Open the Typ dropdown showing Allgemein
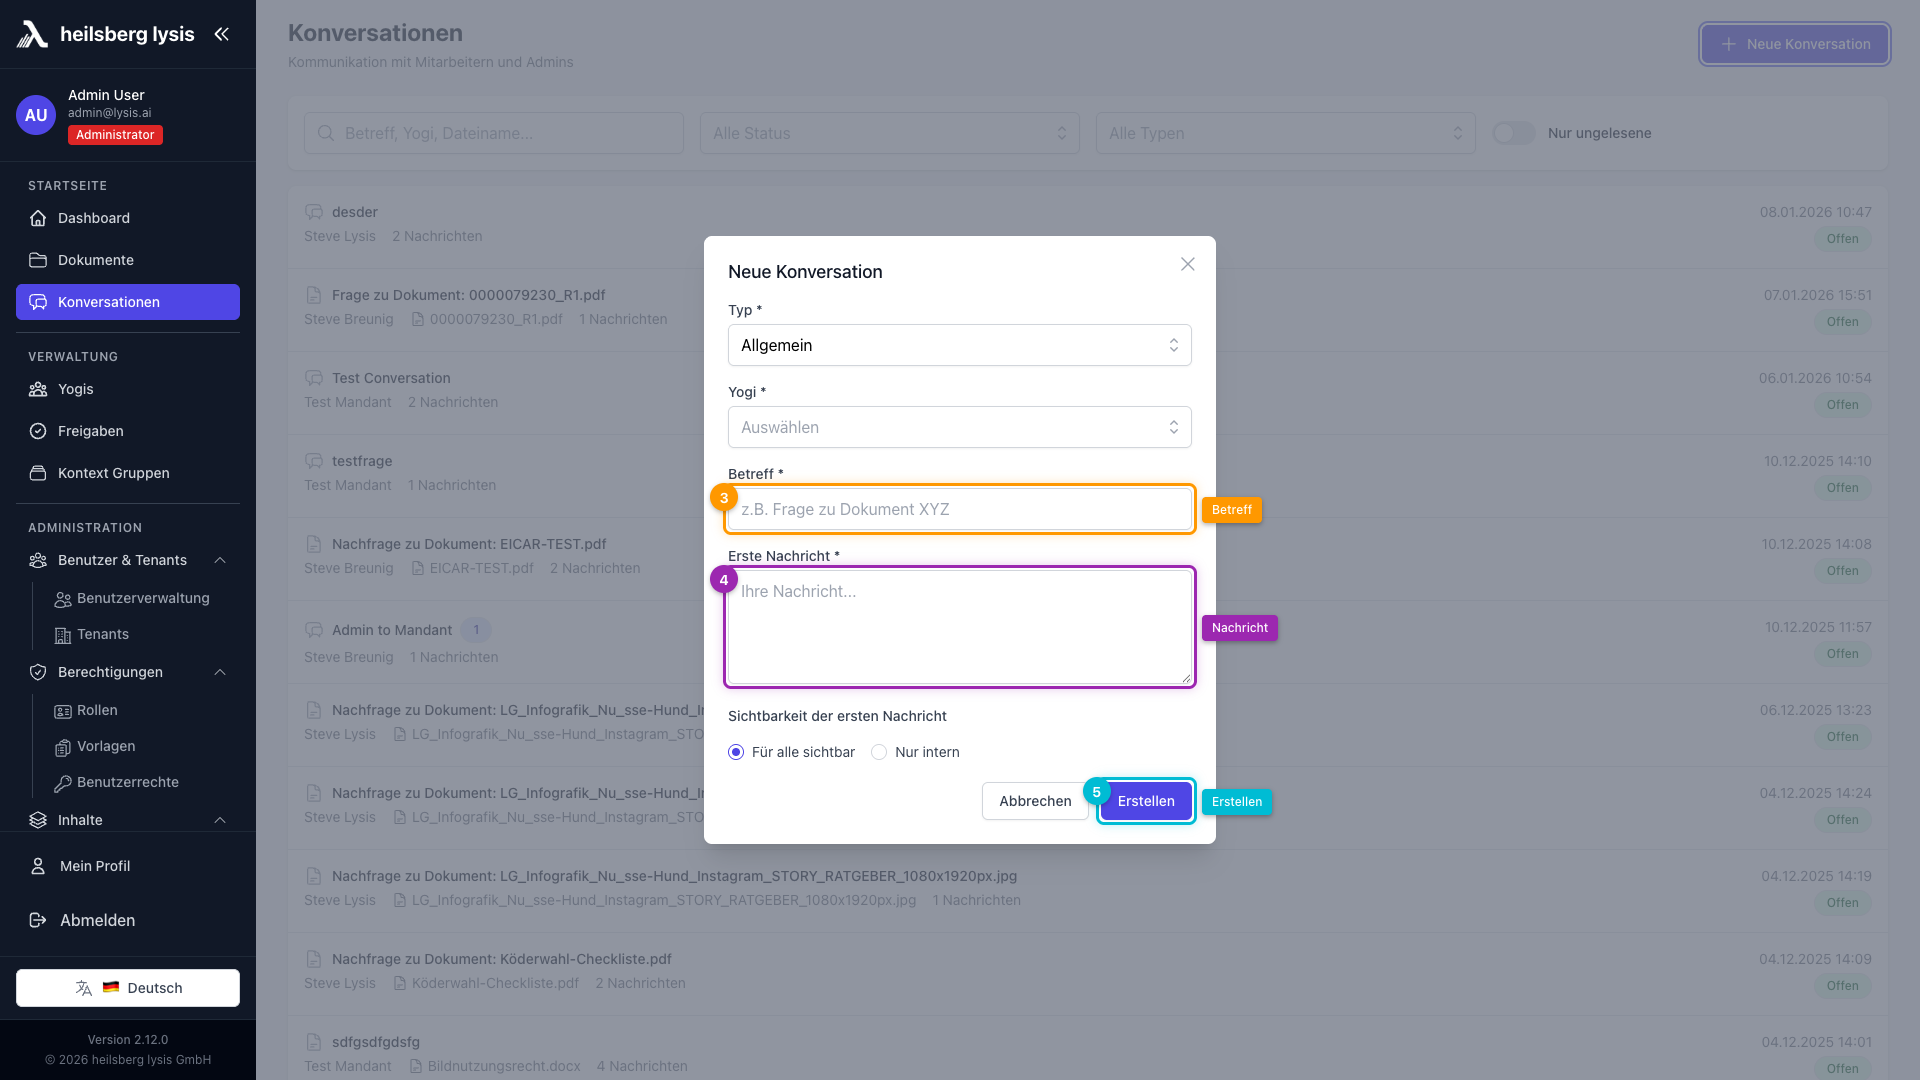Screen dimensions: 1920x1080 coord(960,345)
